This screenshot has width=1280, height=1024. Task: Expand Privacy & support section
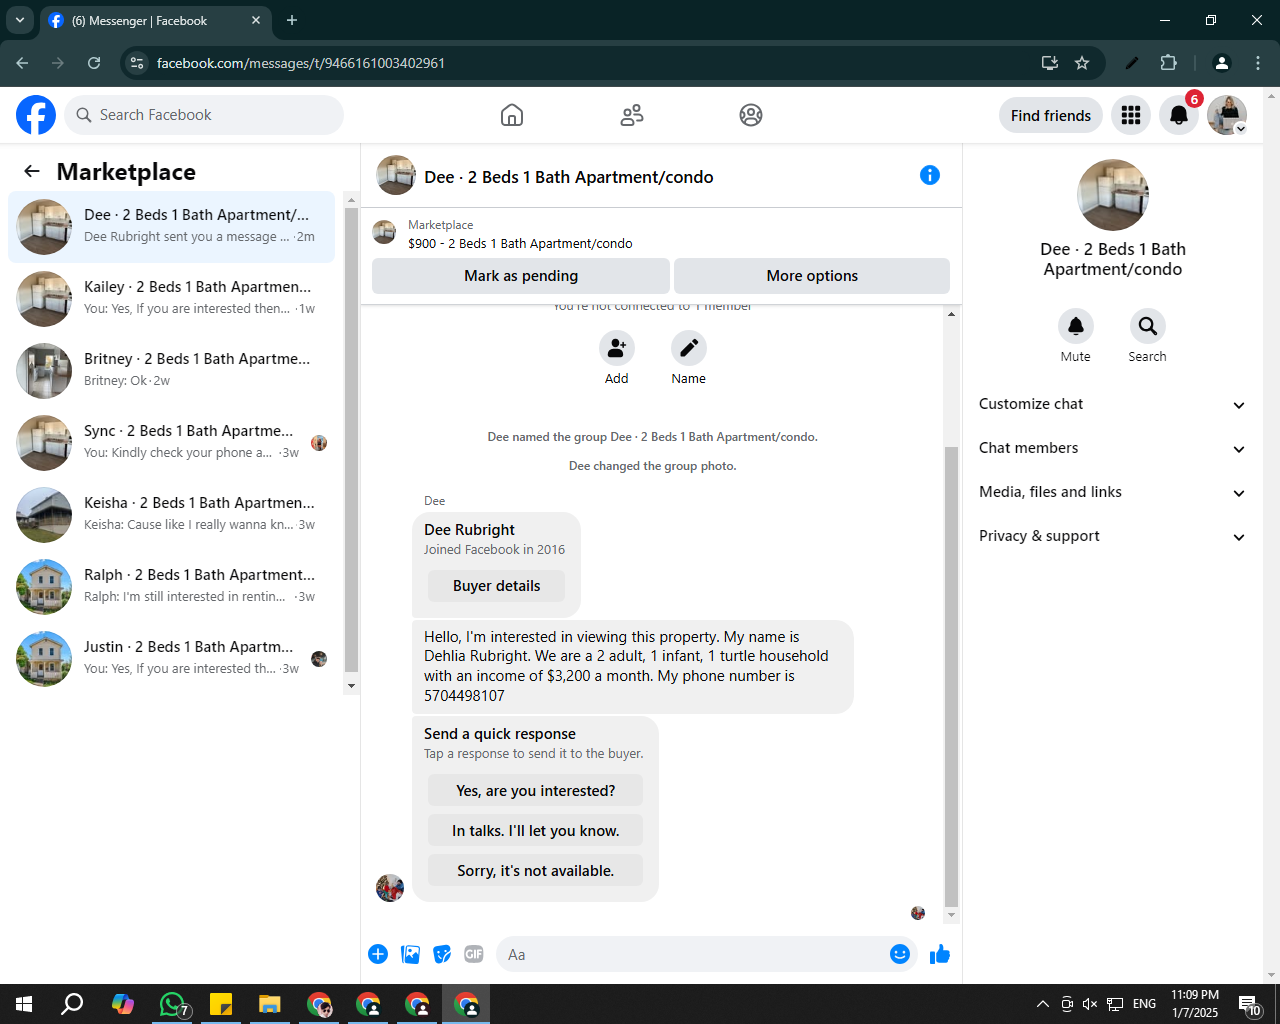[x=1113, y=536]
